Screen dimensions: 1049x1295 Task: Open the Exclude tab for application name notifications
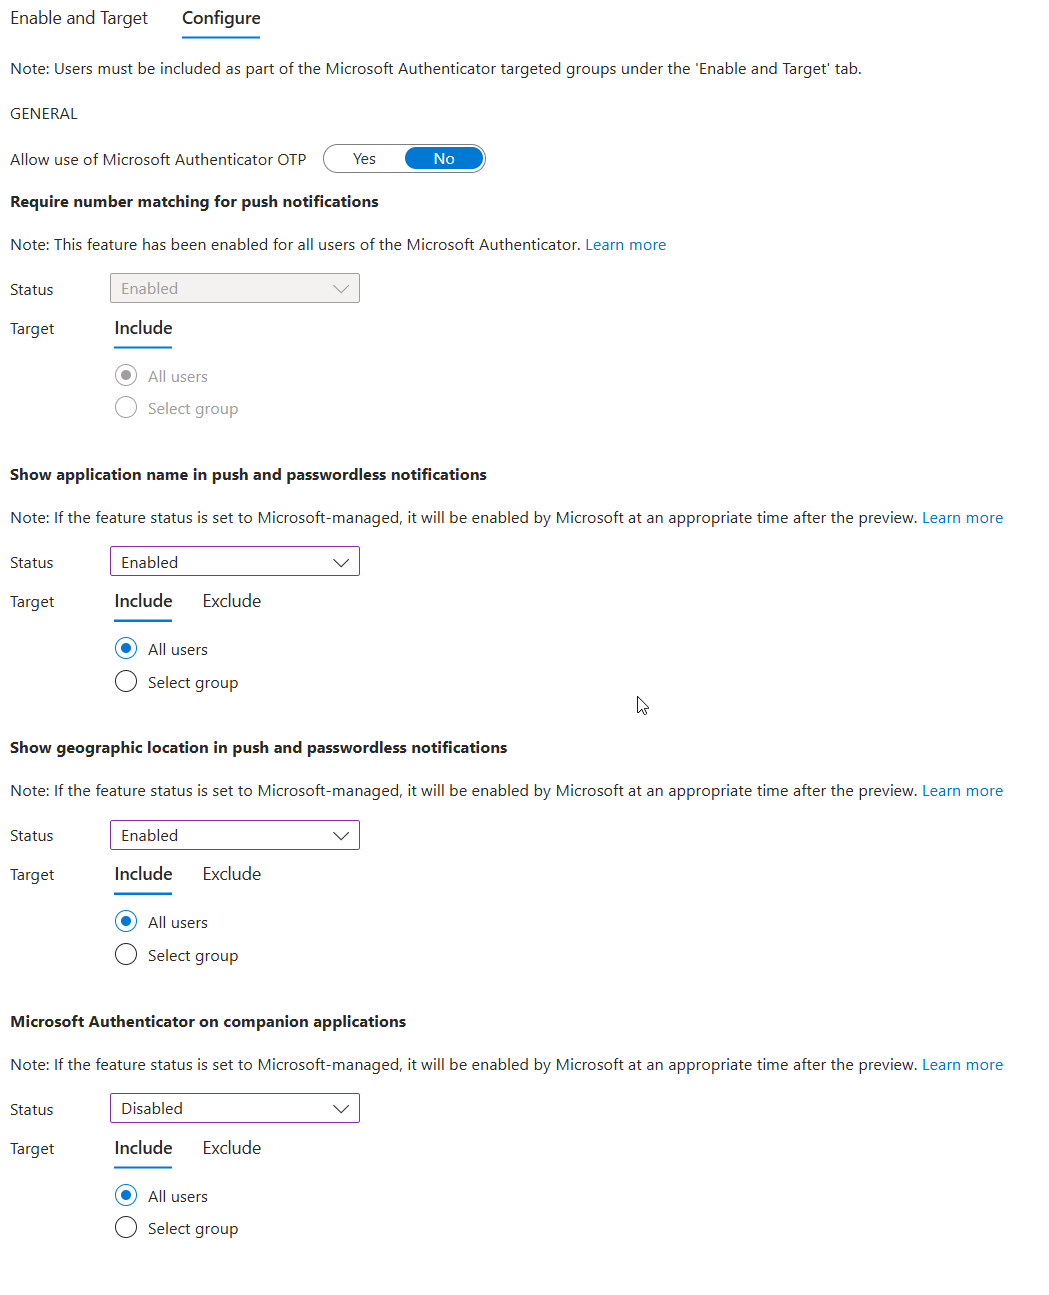231,601
